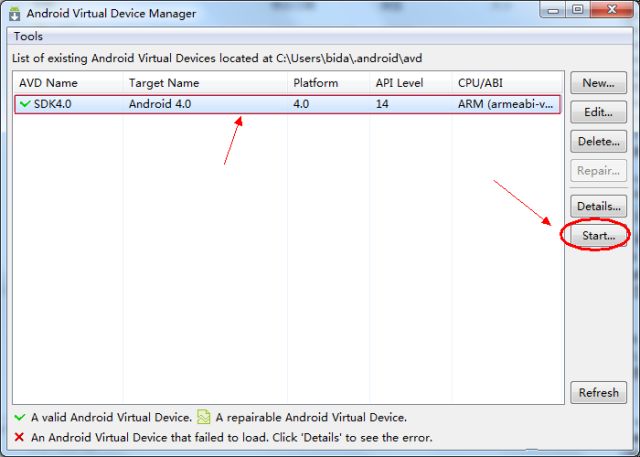Click the API level 14 cell
Screen dimensions: 640x457
[x=382, y=104]
